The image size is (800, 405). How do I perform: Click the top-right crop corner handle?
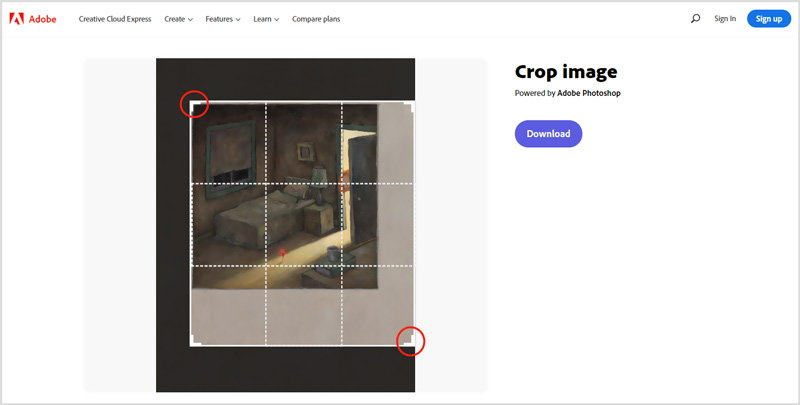(409, 106)
